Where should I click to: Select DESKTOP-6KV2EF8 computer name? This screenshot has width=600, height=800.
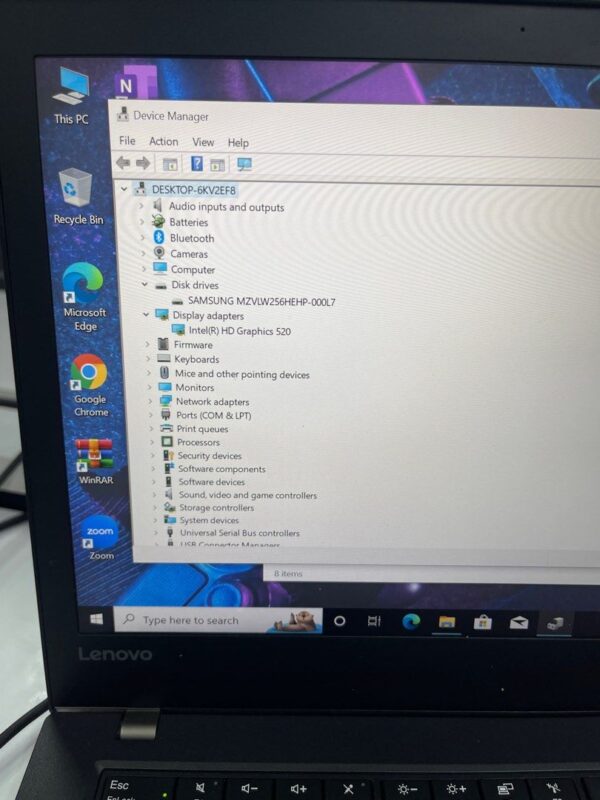tap(193, 190)
